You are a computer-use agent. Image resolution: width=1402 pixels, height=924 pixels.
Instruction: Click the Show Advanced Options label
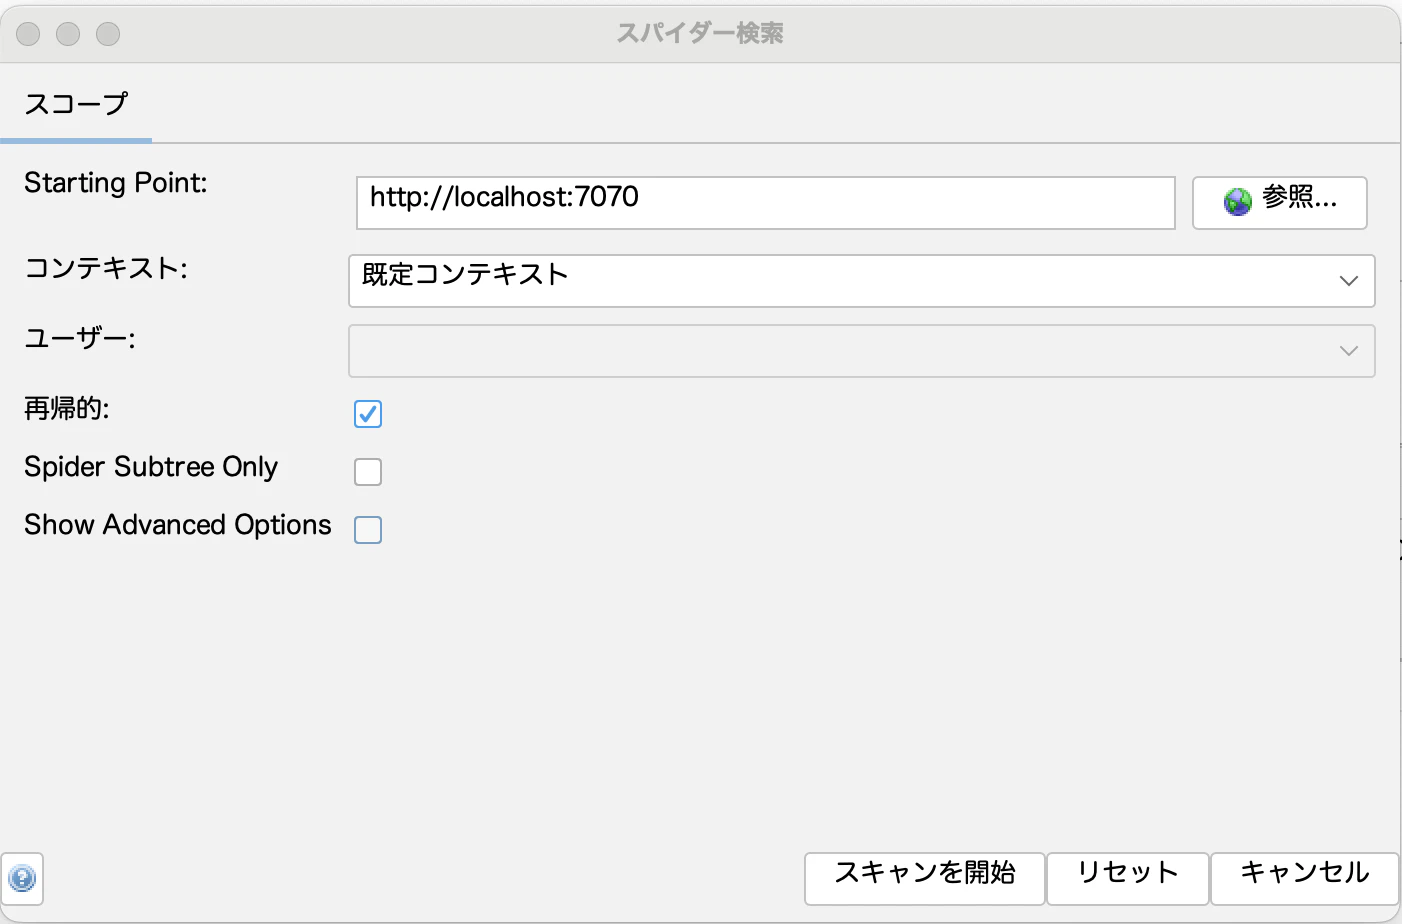(x=177, y=525)
